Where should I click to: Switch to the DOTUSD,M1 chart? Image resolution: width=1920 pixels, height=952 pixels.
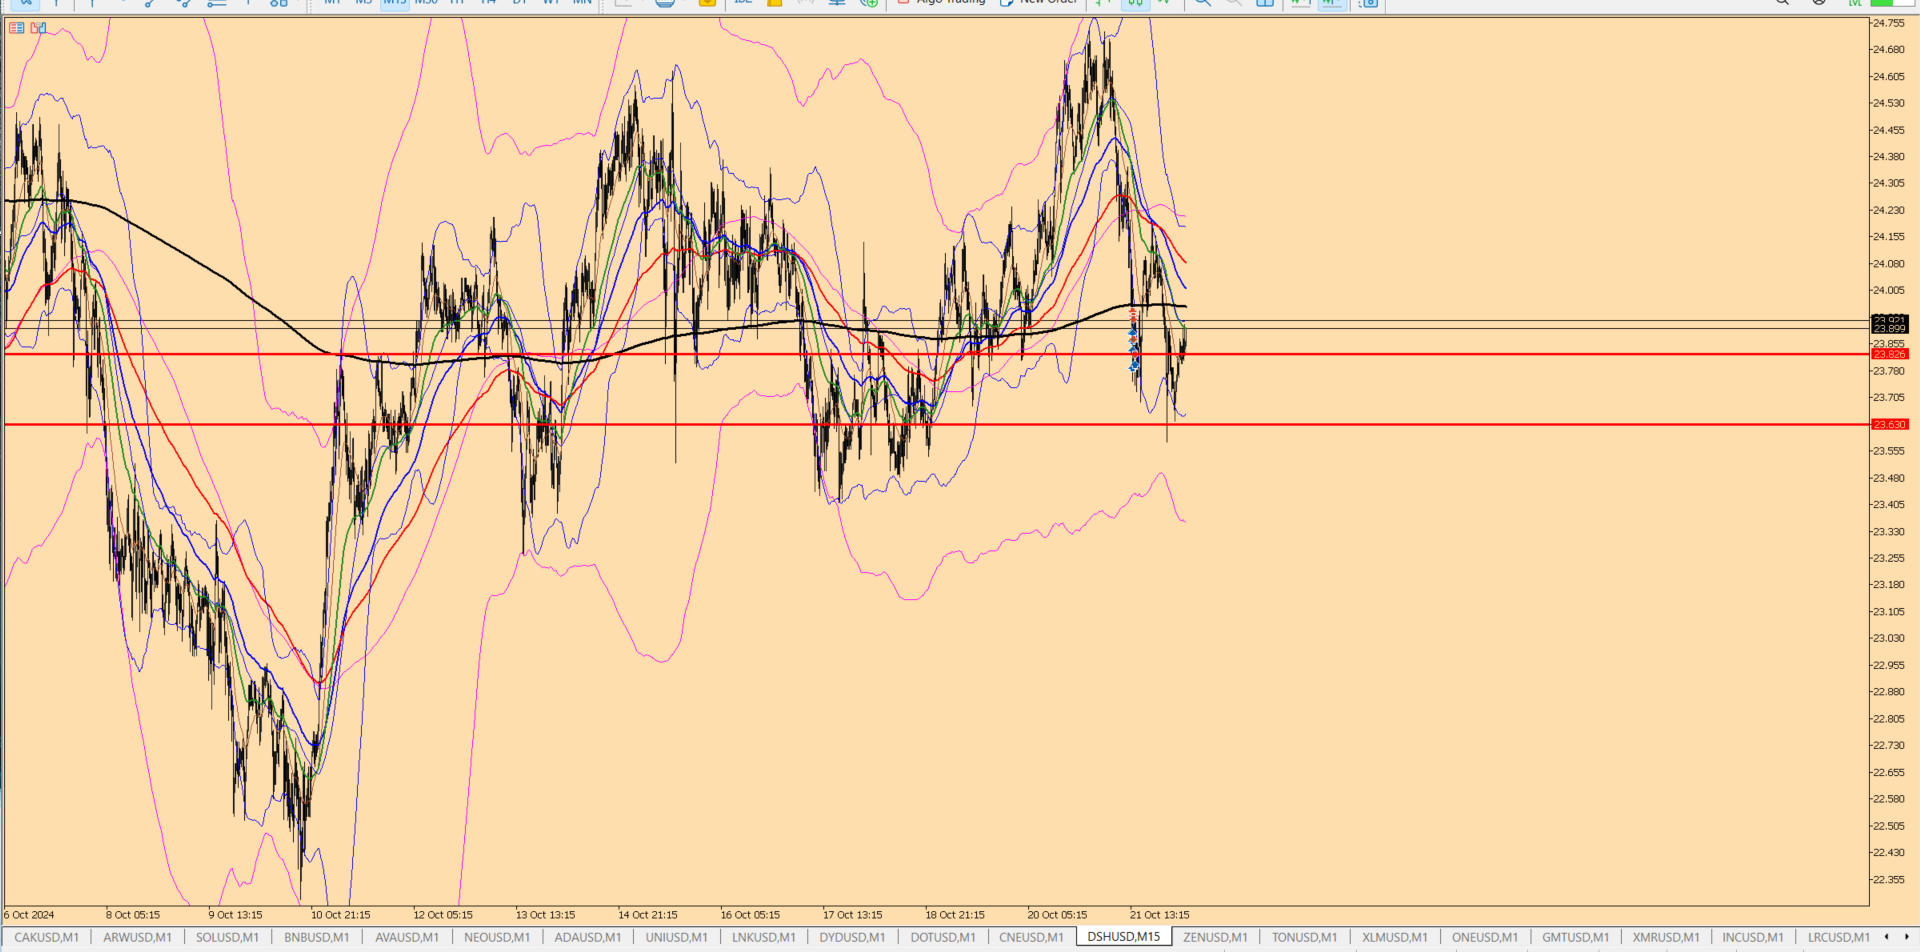click(x=943, y=937)
